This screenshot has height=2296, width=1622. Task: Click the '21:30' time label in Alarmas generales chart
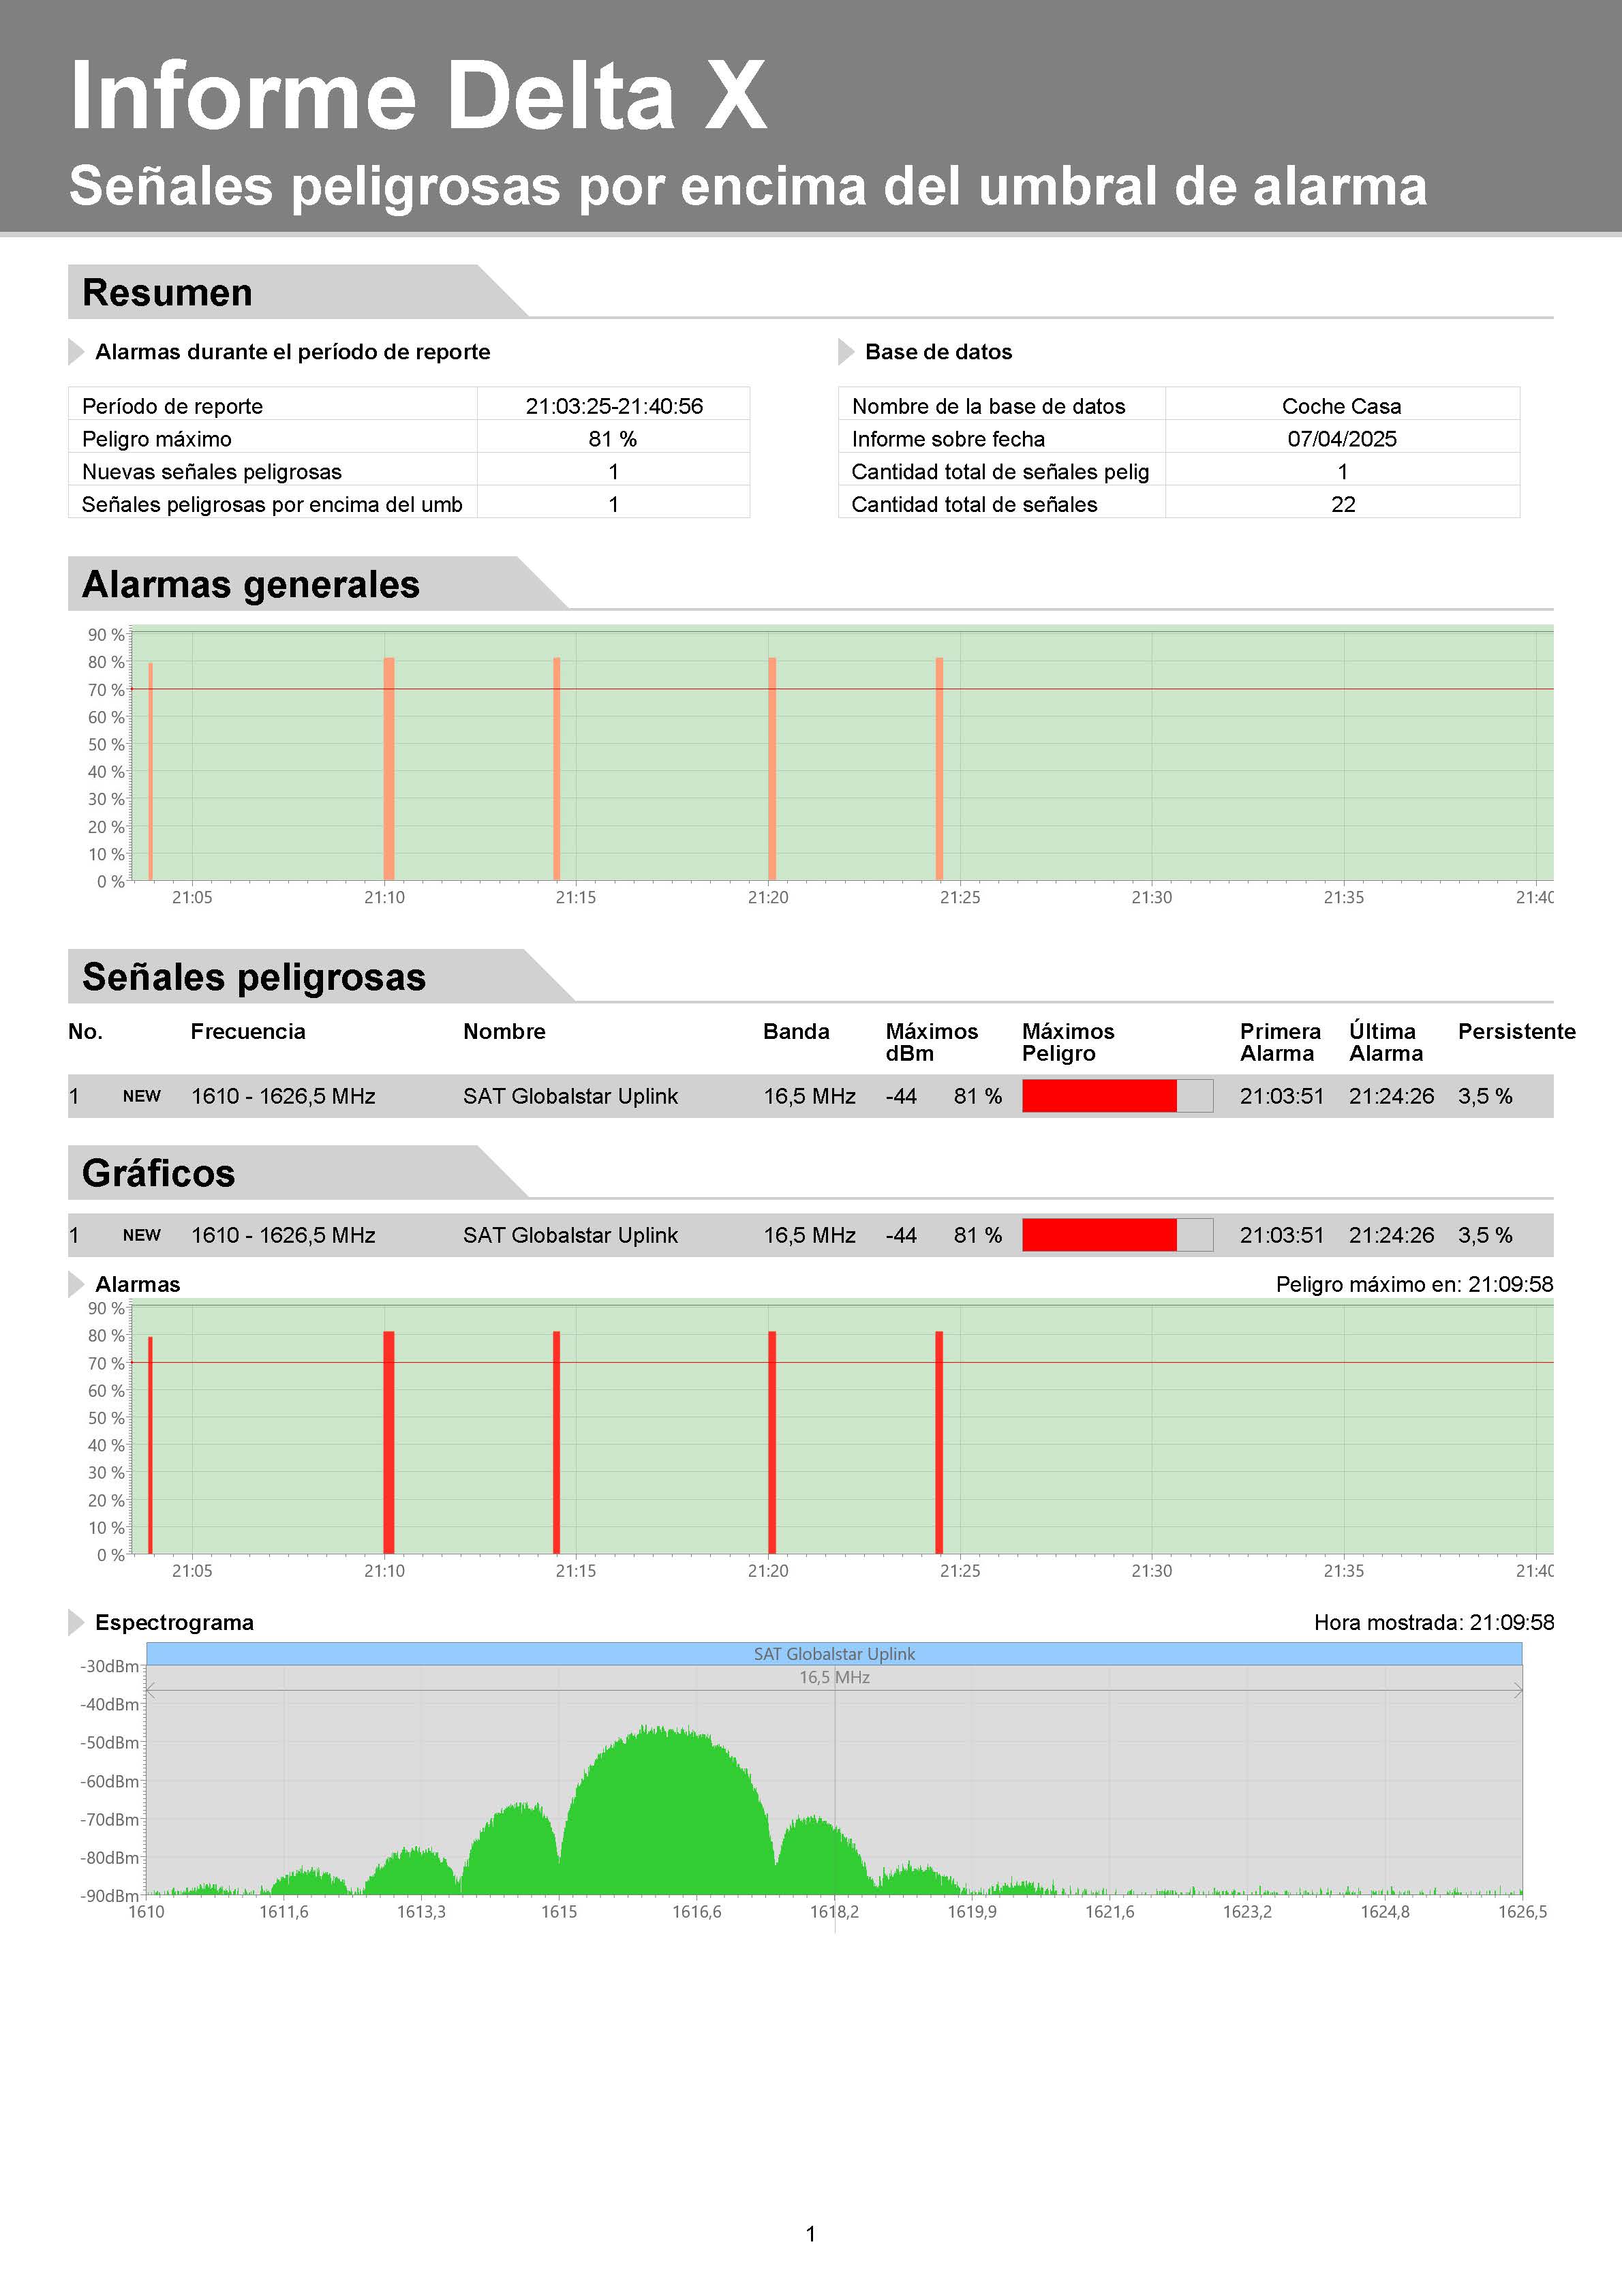click(1152, 897)
